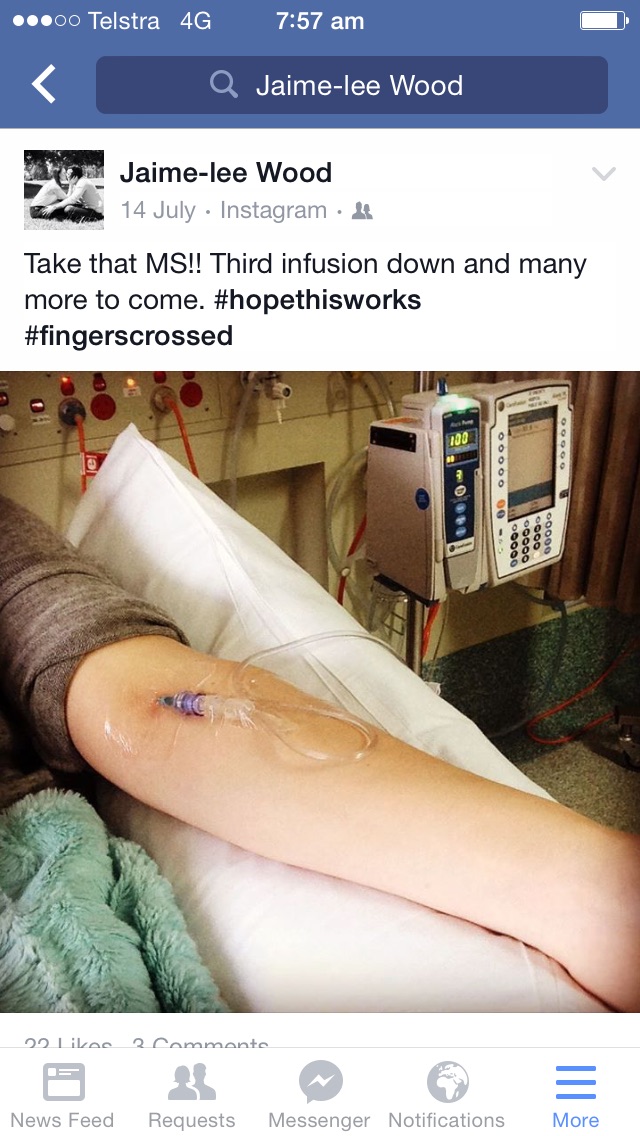Screen dimensions: 640x1136
Task: Expand the post options chevron
Action: (603, 173)
